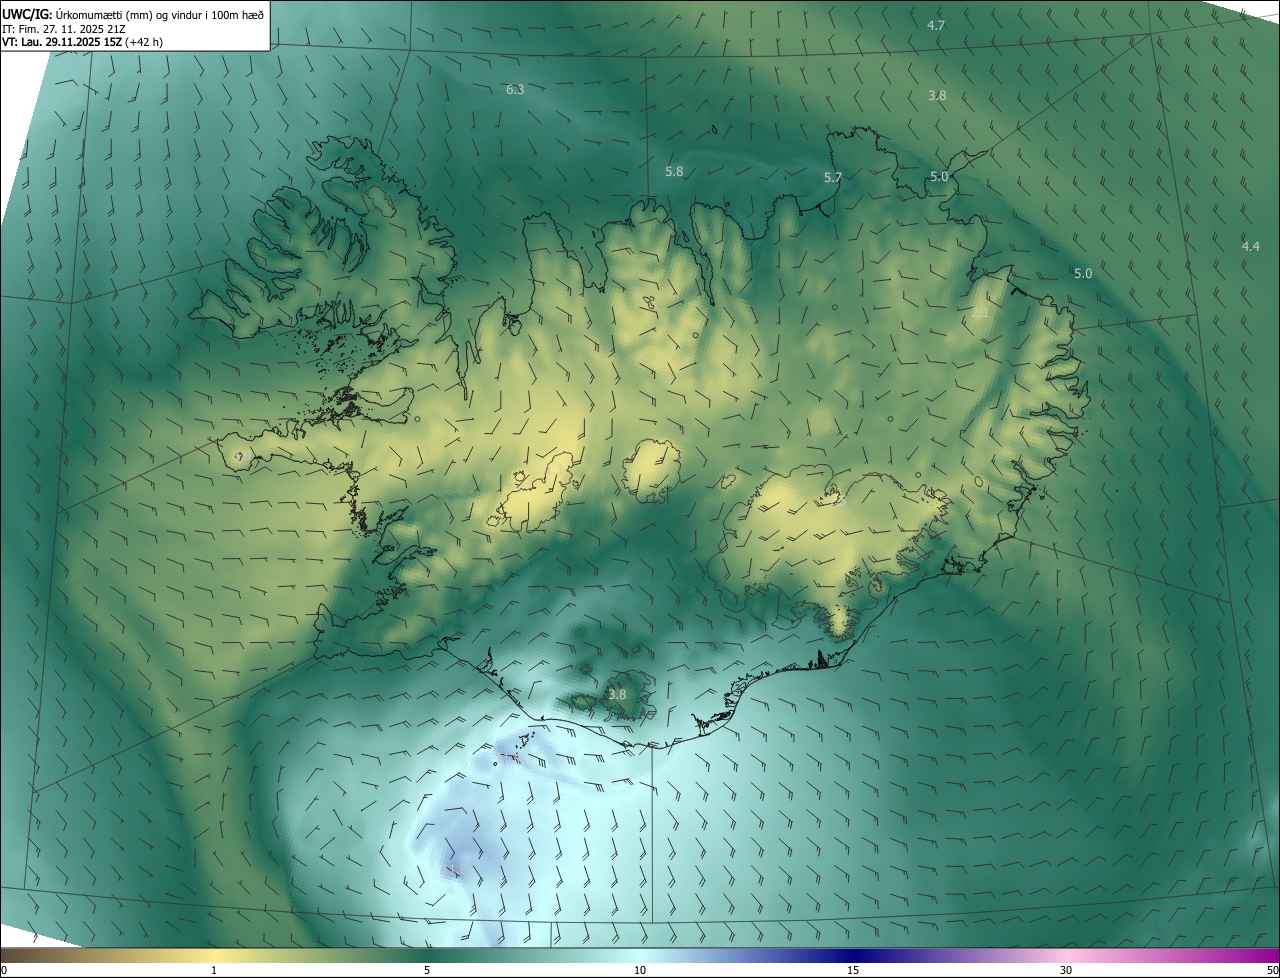Click the 6.3 precipitation value label
This screenshot has height=978, width=1280.
coord(515,90)
